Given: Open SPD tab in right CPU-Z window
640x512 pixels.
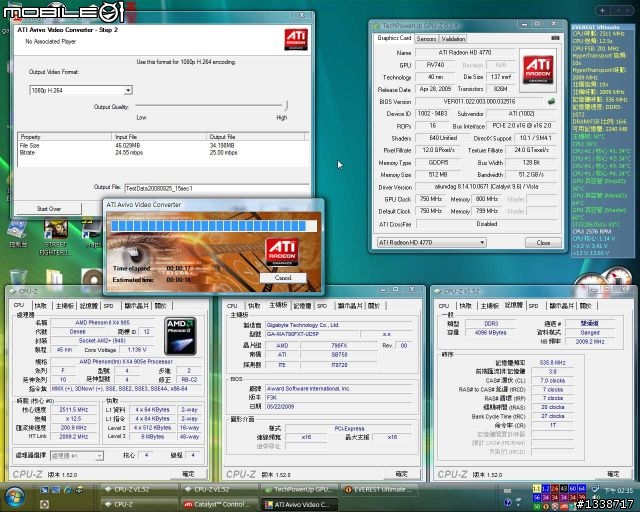Looking at the screenshot, I should 533,305.
